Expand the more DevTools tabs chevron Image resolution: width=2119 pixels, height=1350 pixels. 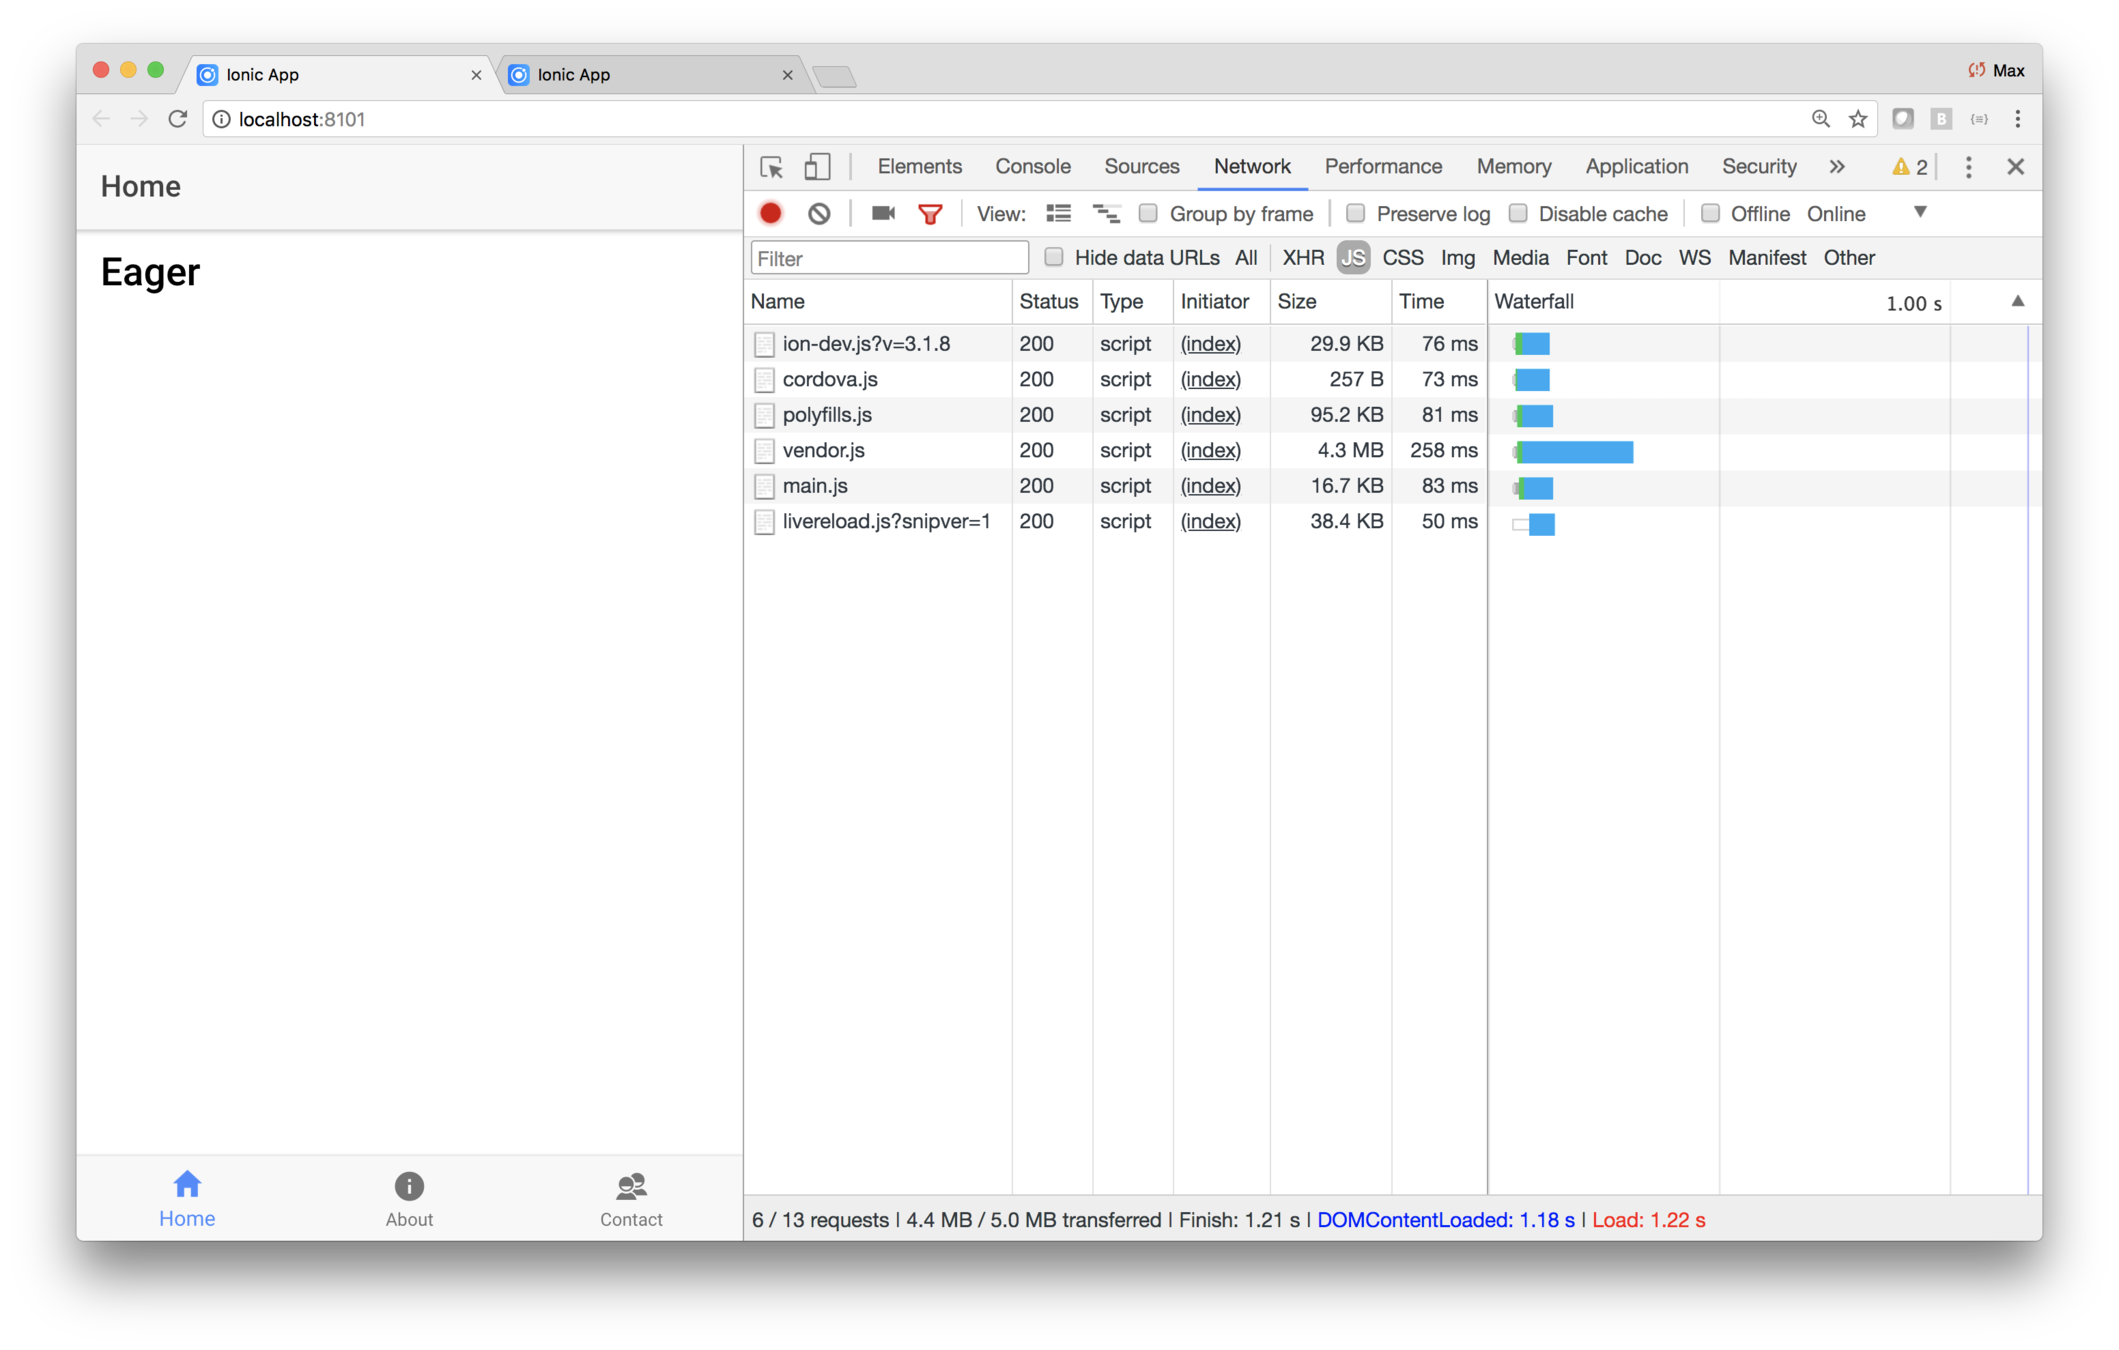point(1837,167)
